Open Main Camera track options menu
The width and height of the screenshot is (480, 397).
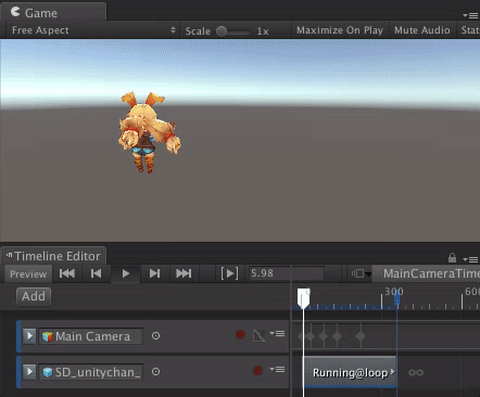pyautogui.click(x=277, y=334)
